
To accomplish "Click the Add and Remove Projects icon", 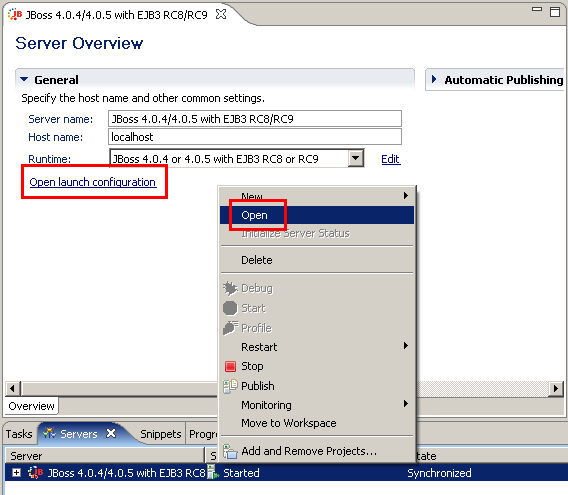I will click(x=230, y=452).
